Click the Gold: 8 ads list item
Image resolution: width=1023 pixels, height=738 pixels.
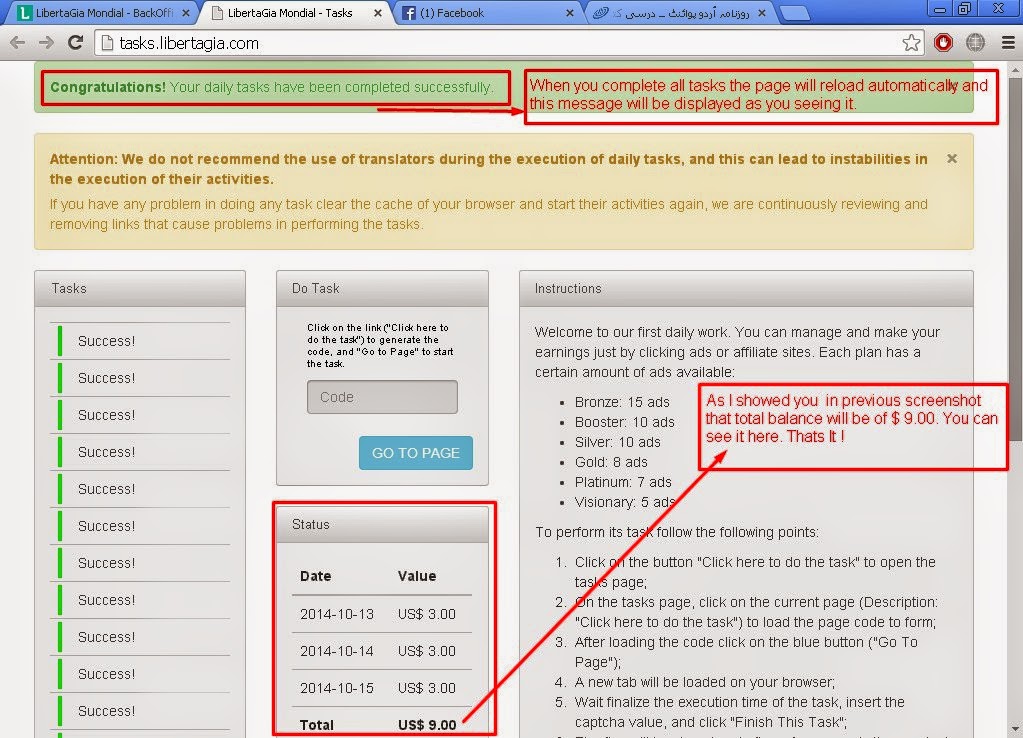611,463
